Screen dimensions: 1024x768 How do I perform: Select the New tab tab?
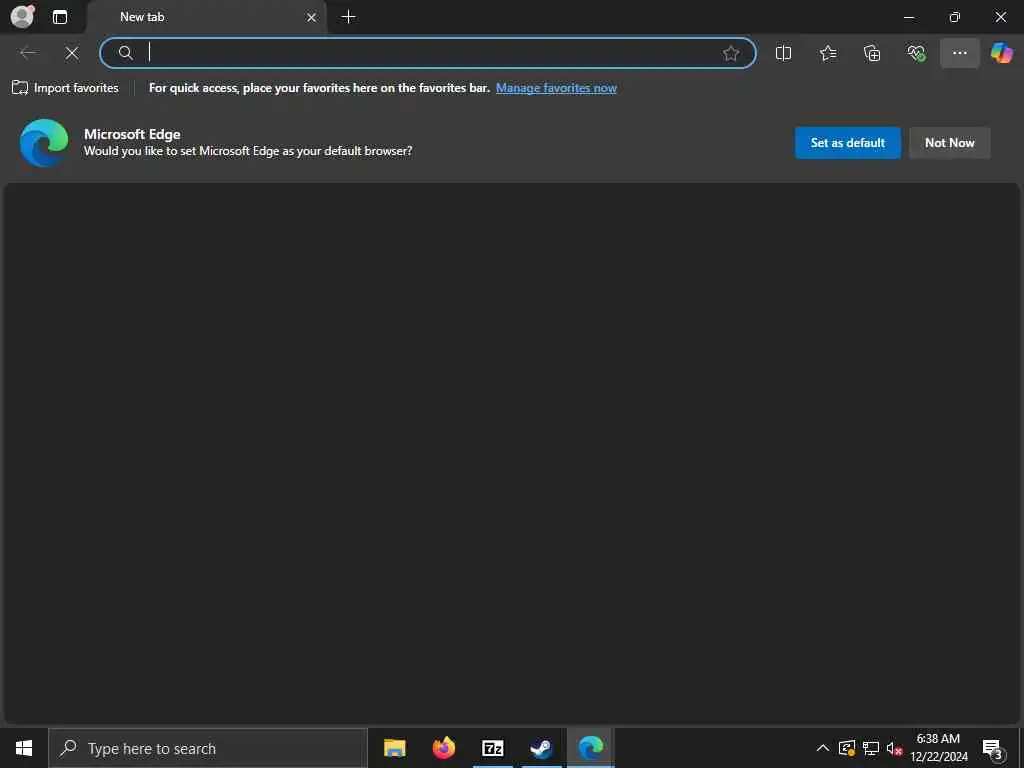(206, 17)
